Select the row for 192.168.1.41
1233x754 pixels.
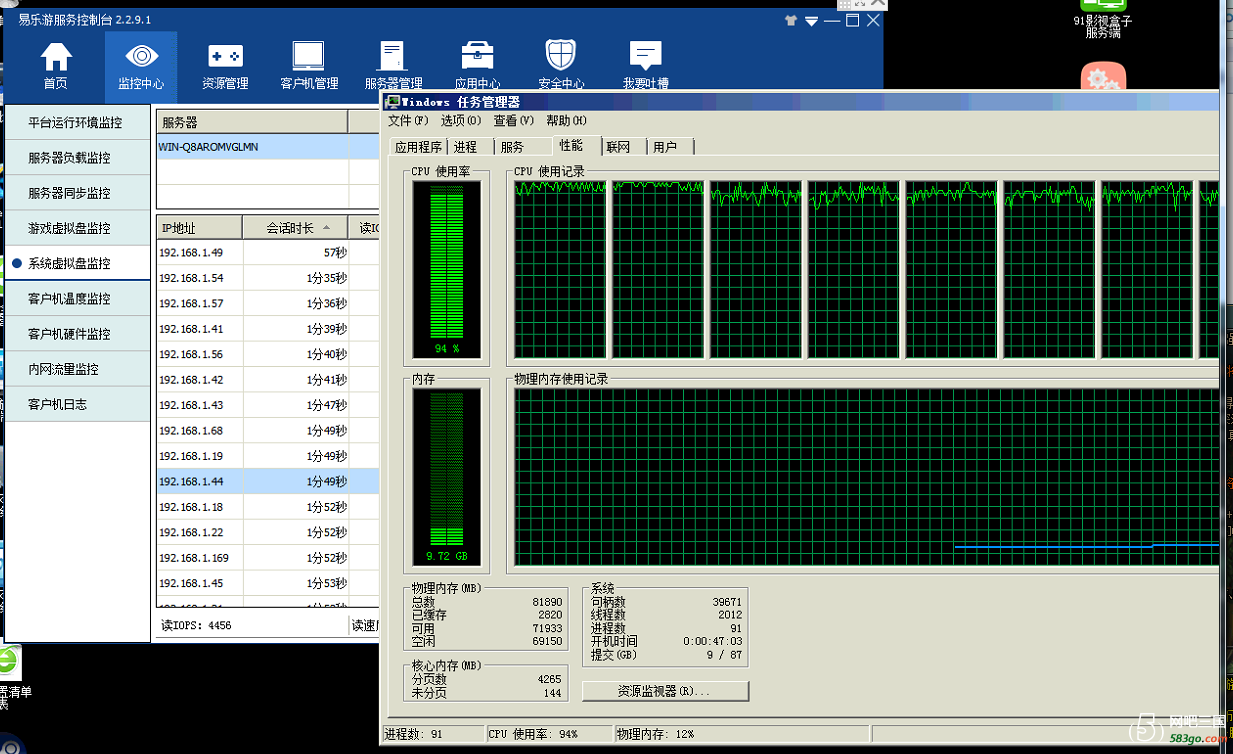pyautogui.click(x=268, y=329)
